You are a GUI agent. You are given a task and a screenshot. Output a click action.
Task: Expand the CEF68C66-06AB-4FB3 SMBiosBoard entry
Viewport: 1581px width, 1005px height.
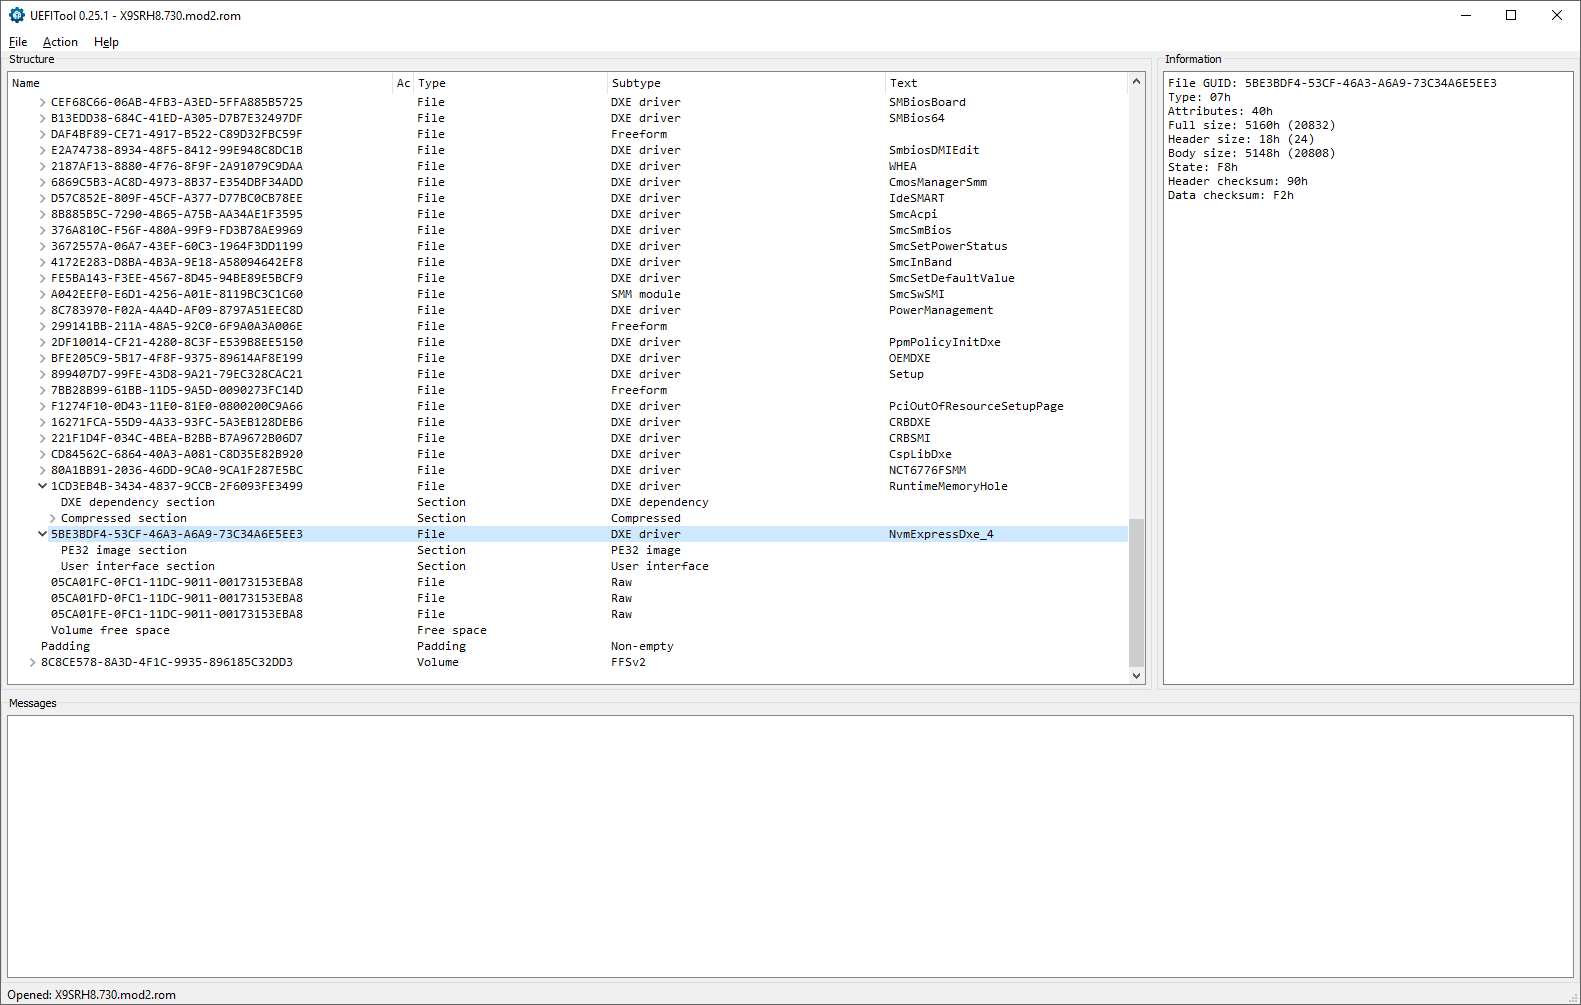point(42,102)
